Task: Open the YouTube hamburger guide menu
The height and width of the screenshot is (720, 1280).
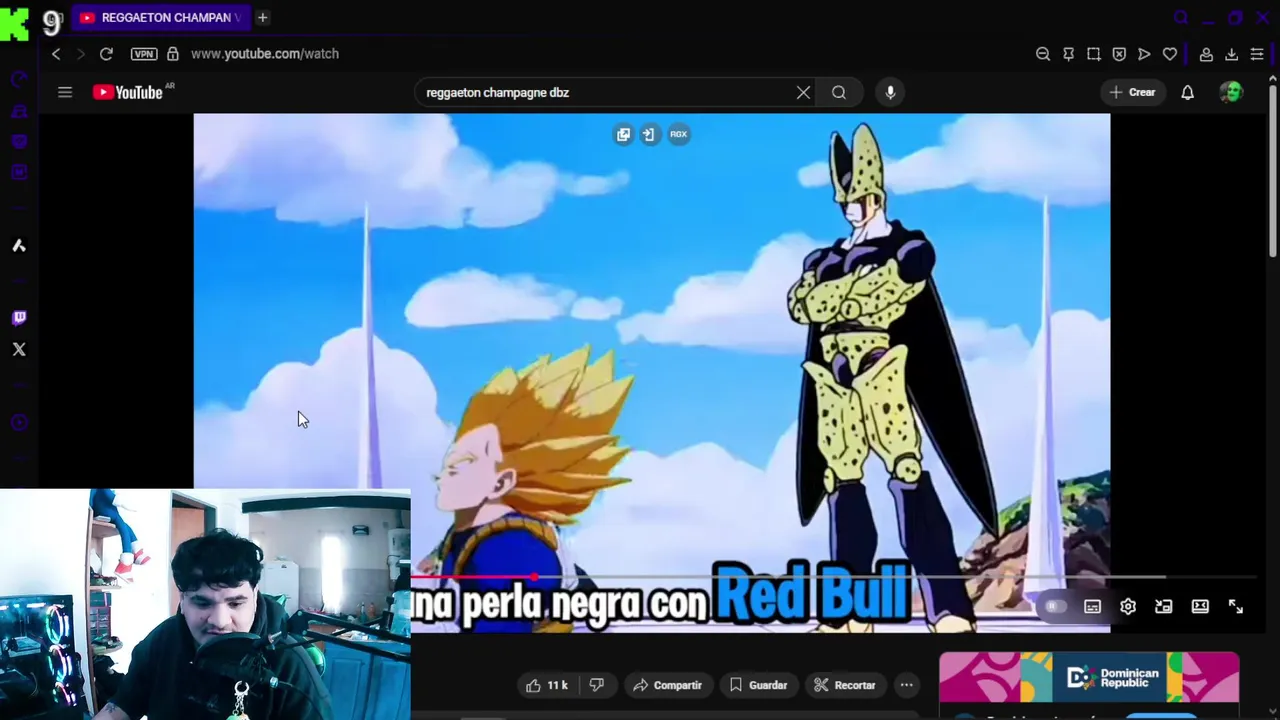Action: [65, 92]
